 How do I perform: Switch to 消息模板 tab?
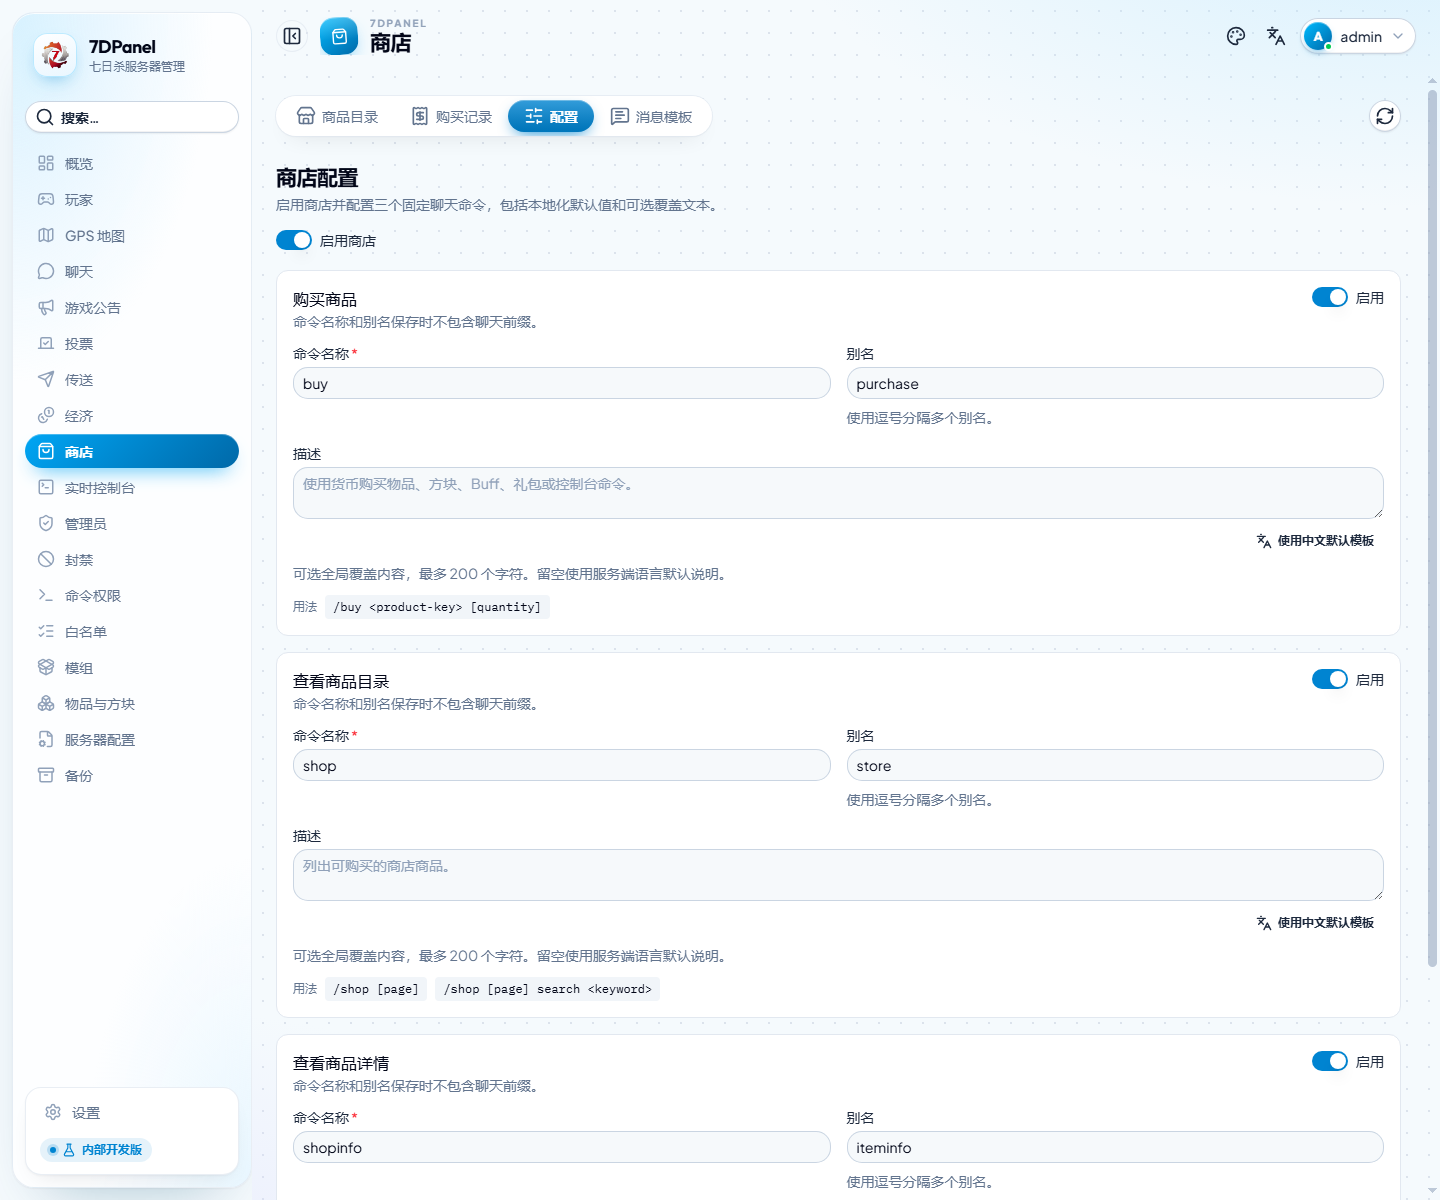click(651, 116)
